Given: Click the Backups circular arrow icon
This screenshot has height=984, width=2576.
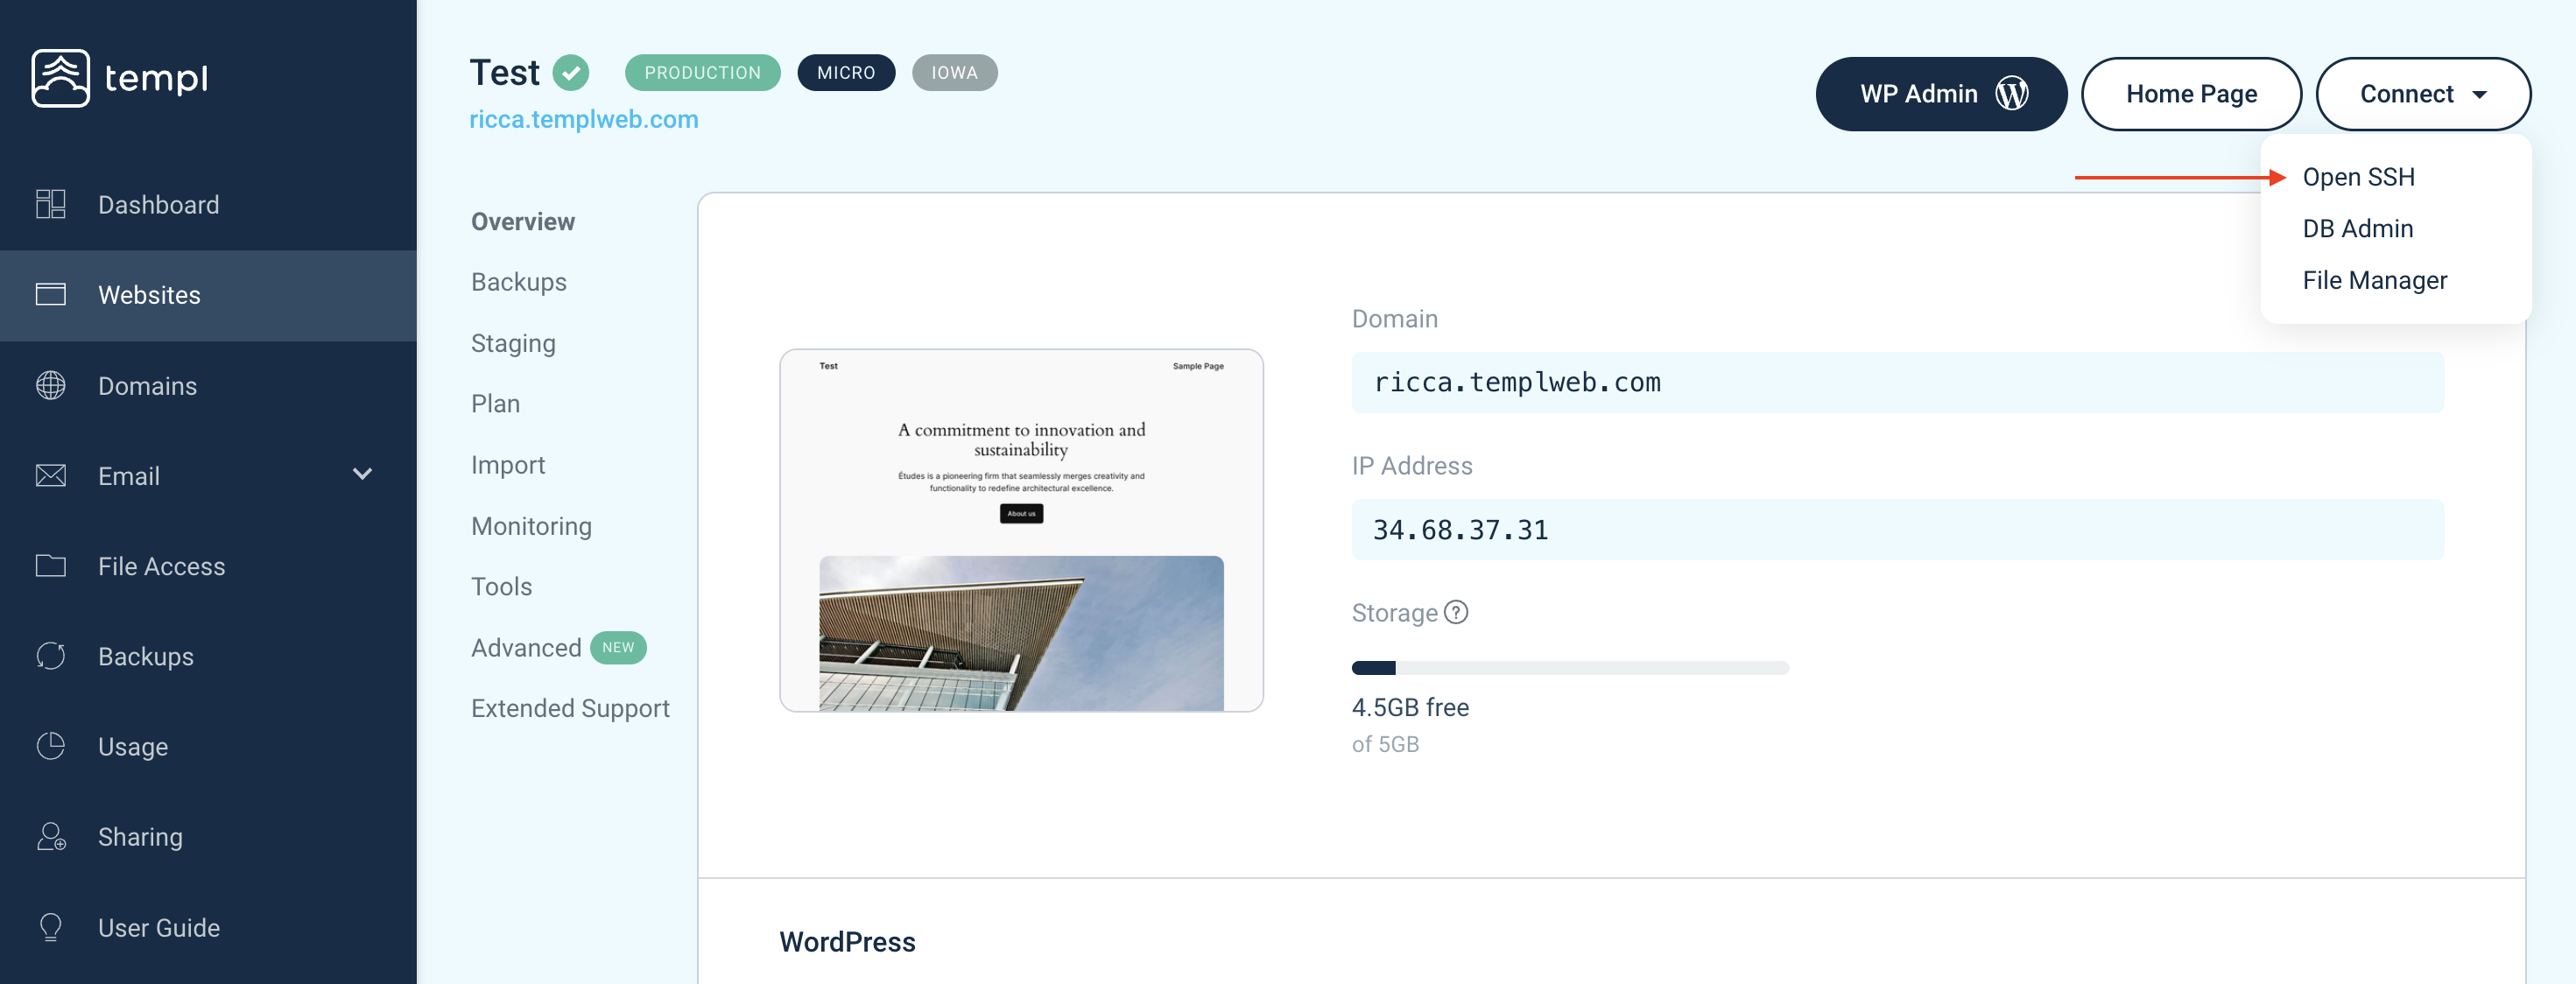Looking at the screenshot, I should coord(51,656).
